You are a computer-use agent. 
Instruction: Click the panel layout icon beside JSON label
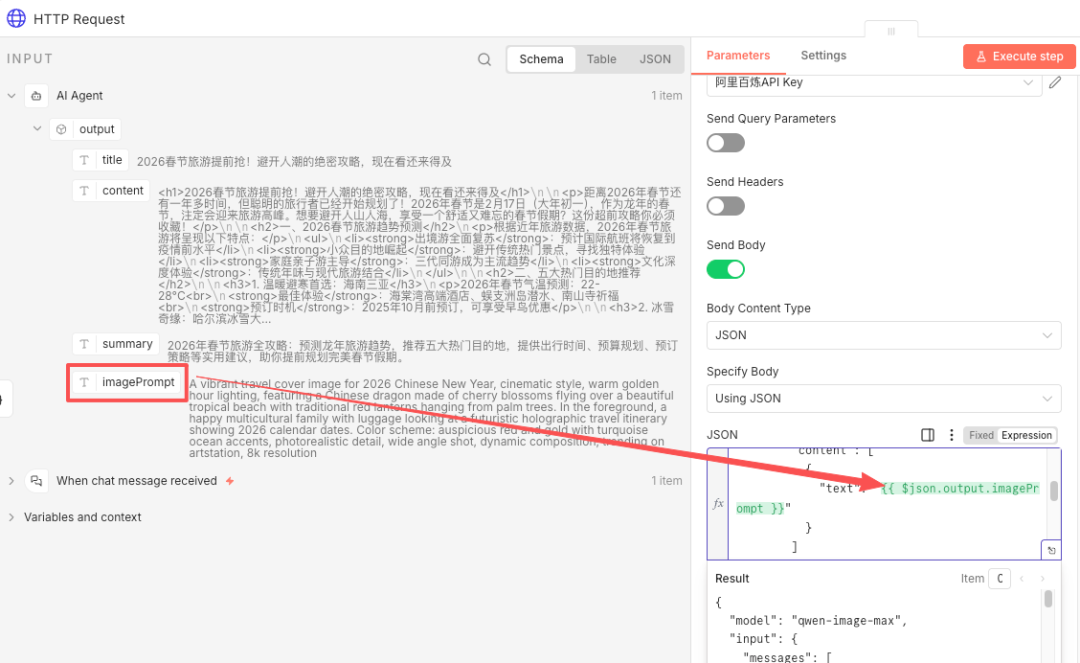[x=927, y=435]
